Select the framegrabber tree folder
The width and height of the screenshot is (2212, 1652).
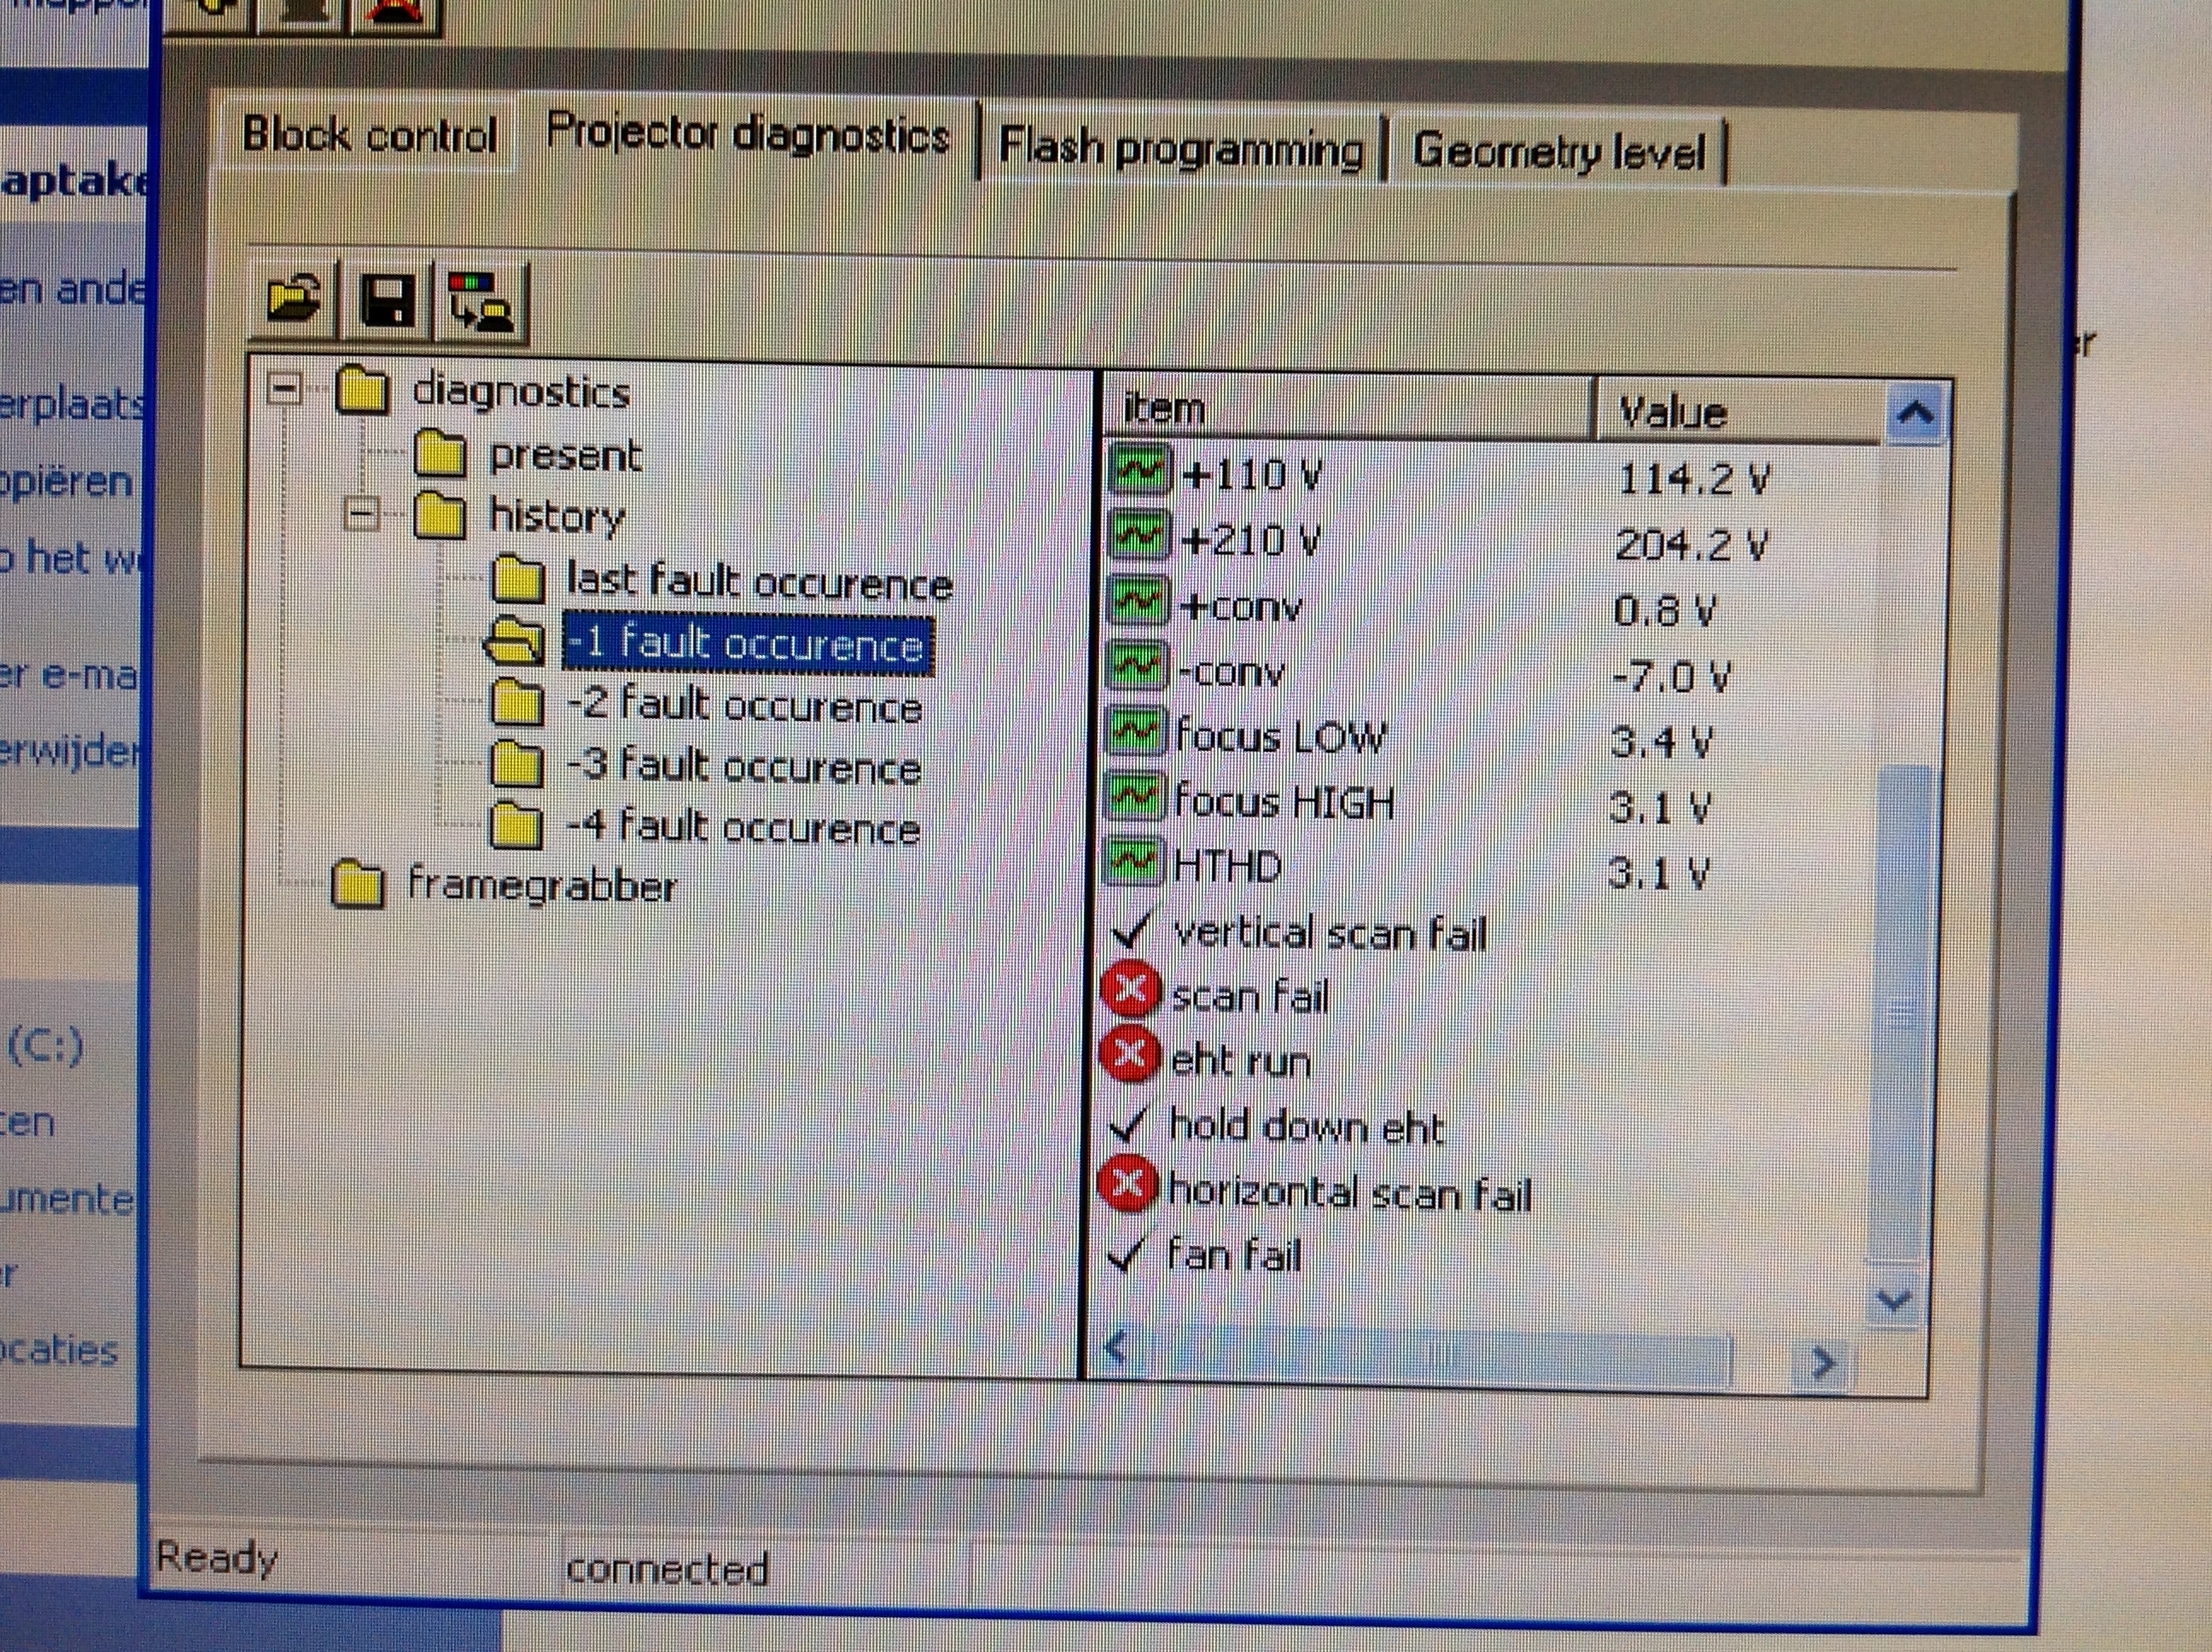click(541, 886)
